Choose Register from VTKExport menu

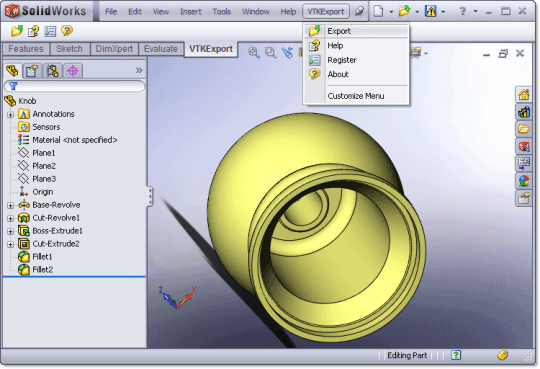click(356, 60)
